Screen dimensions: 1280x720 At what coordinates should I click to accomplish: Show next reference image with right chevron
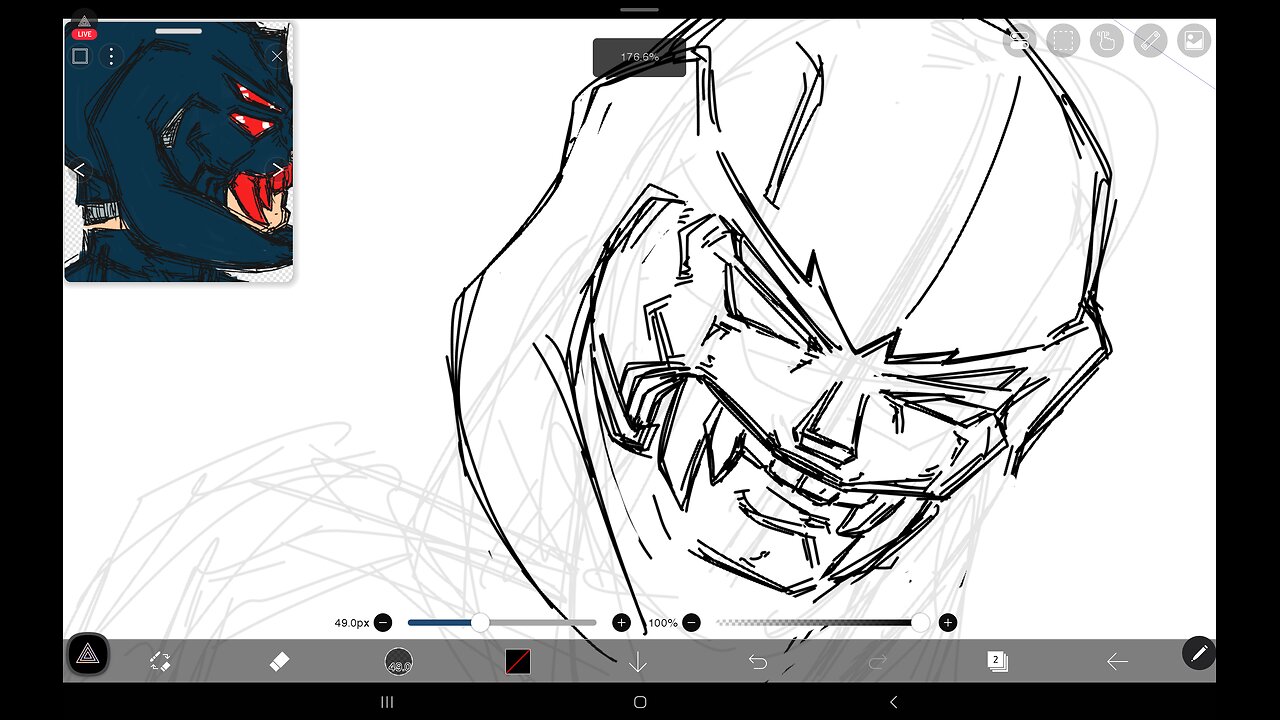click(277, 168)
